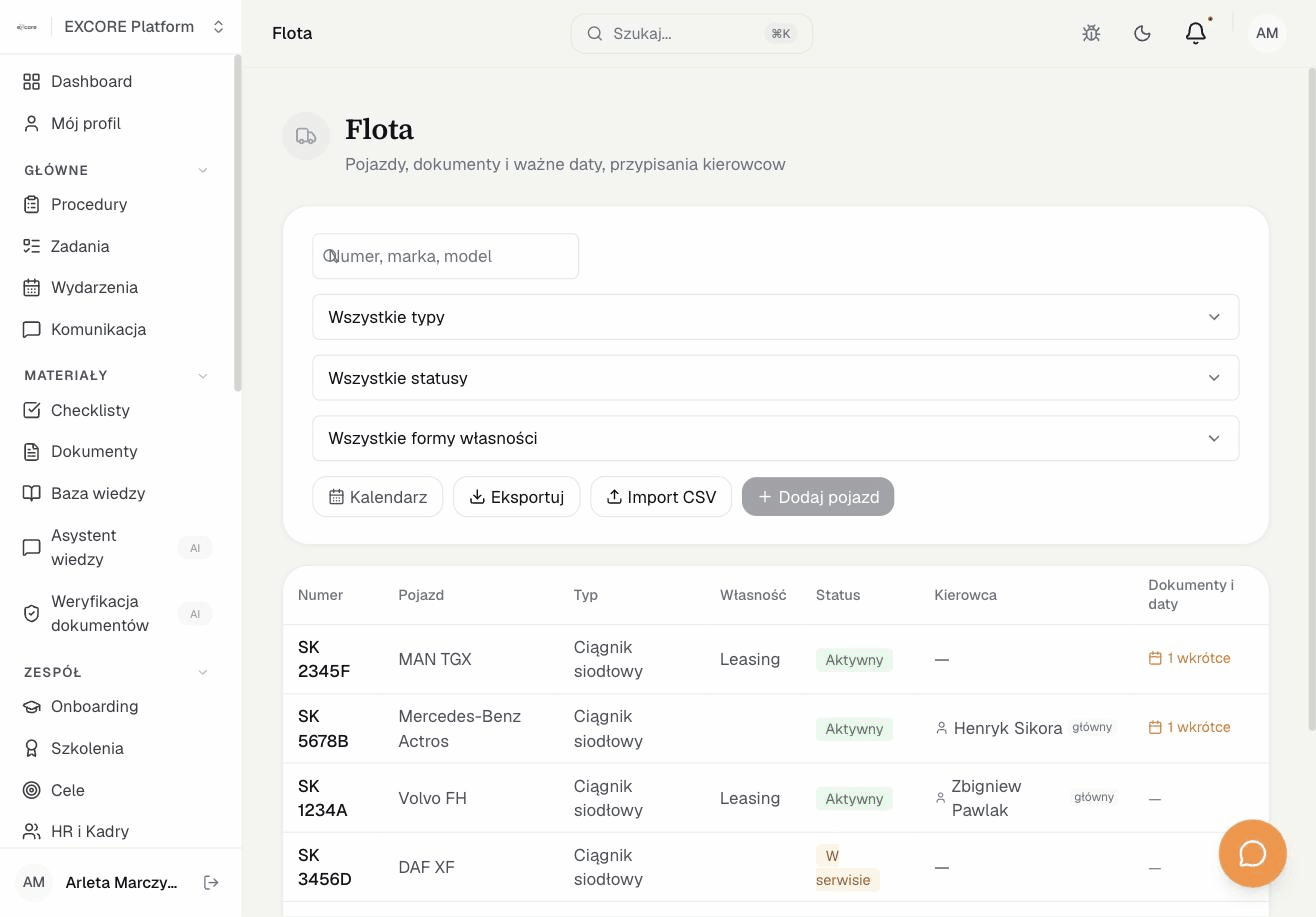Click the Dashboard grid icon

tap(32, 81)
